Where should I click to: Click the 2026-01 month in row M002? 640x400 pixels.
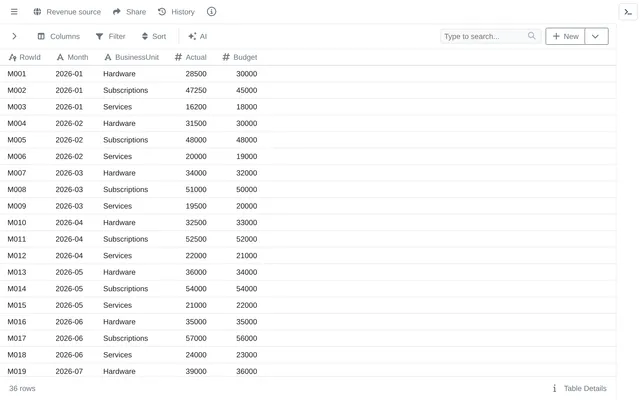[x=69, y=90]
